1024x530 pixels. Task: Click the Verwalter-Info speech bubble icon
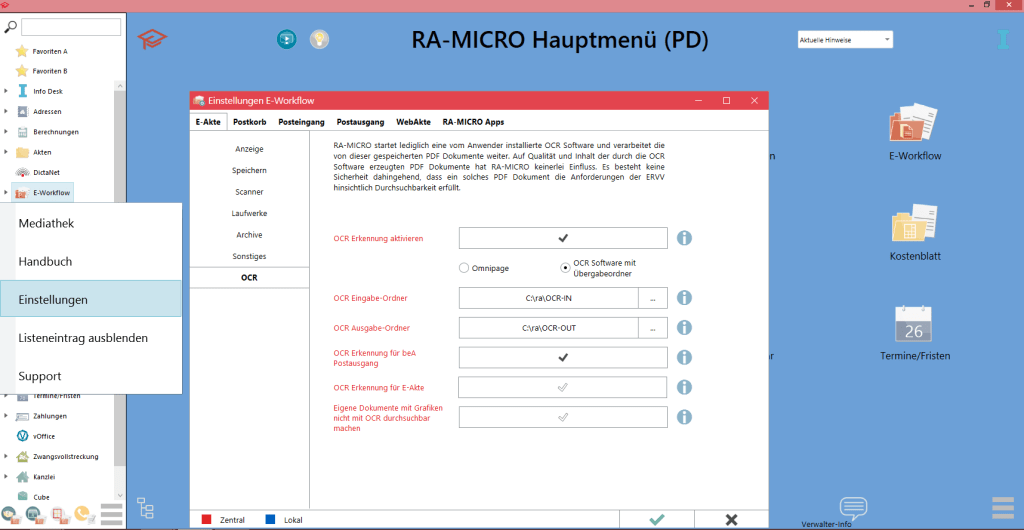click(x=853, y=507)
